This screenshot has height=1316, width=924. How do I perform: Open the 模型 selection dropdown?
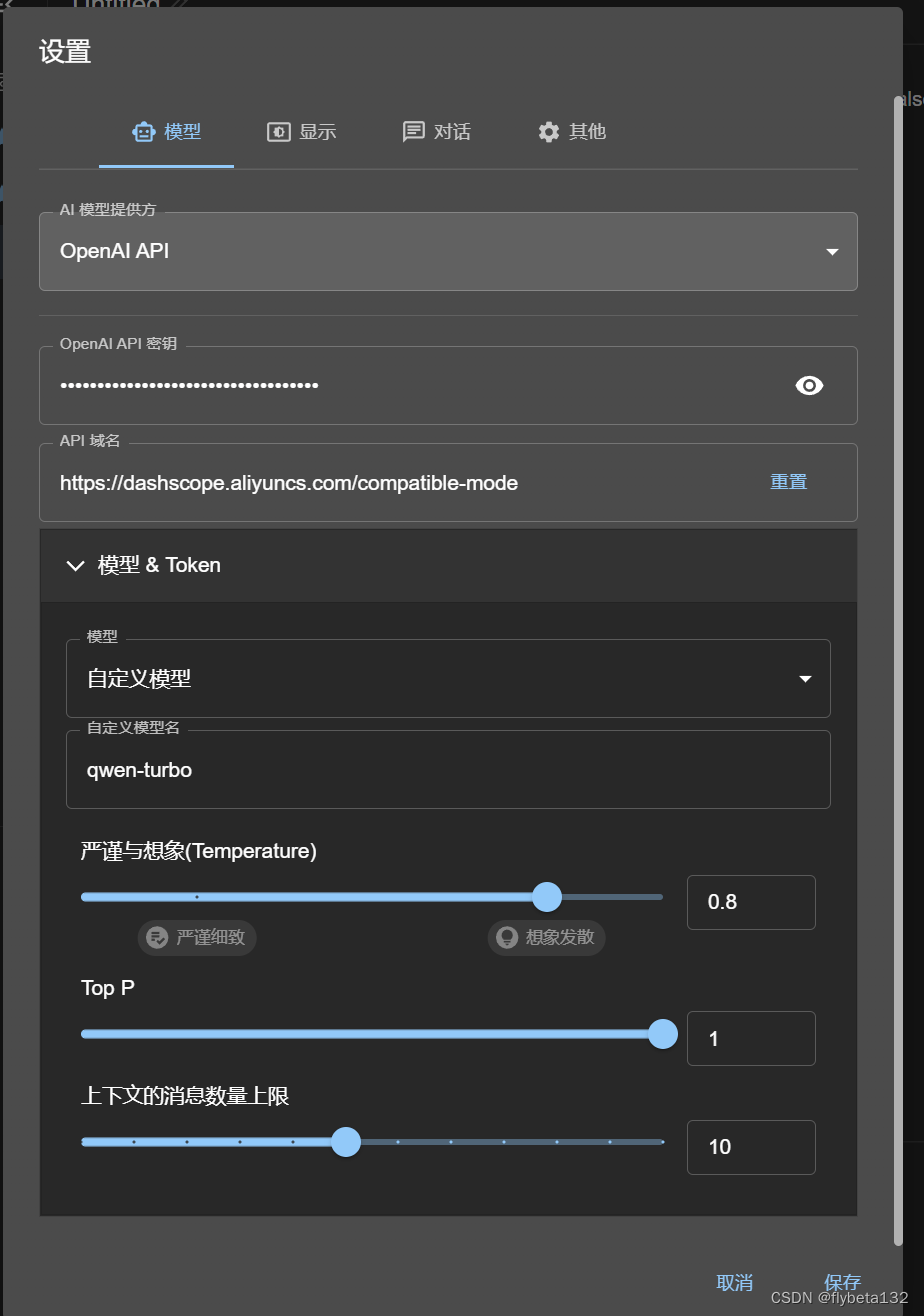click(448, 678)
